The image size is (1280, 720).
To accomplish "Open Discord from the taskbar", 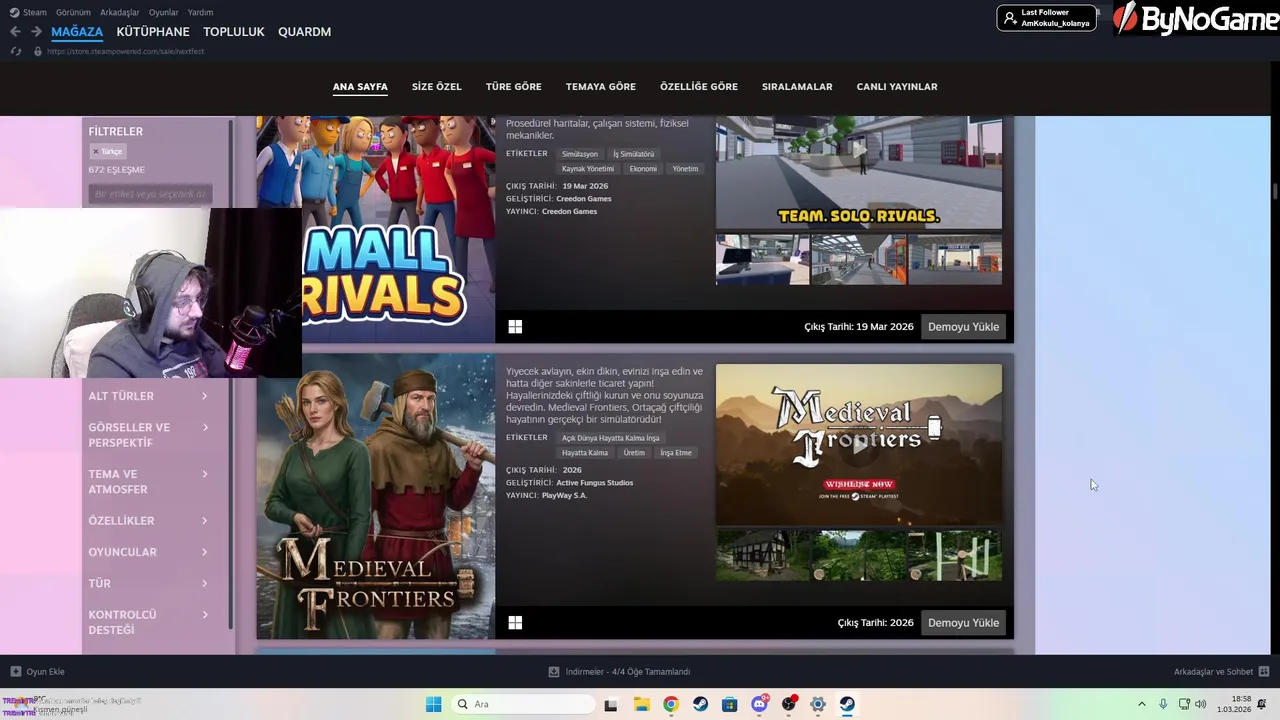I will point(759,704).
